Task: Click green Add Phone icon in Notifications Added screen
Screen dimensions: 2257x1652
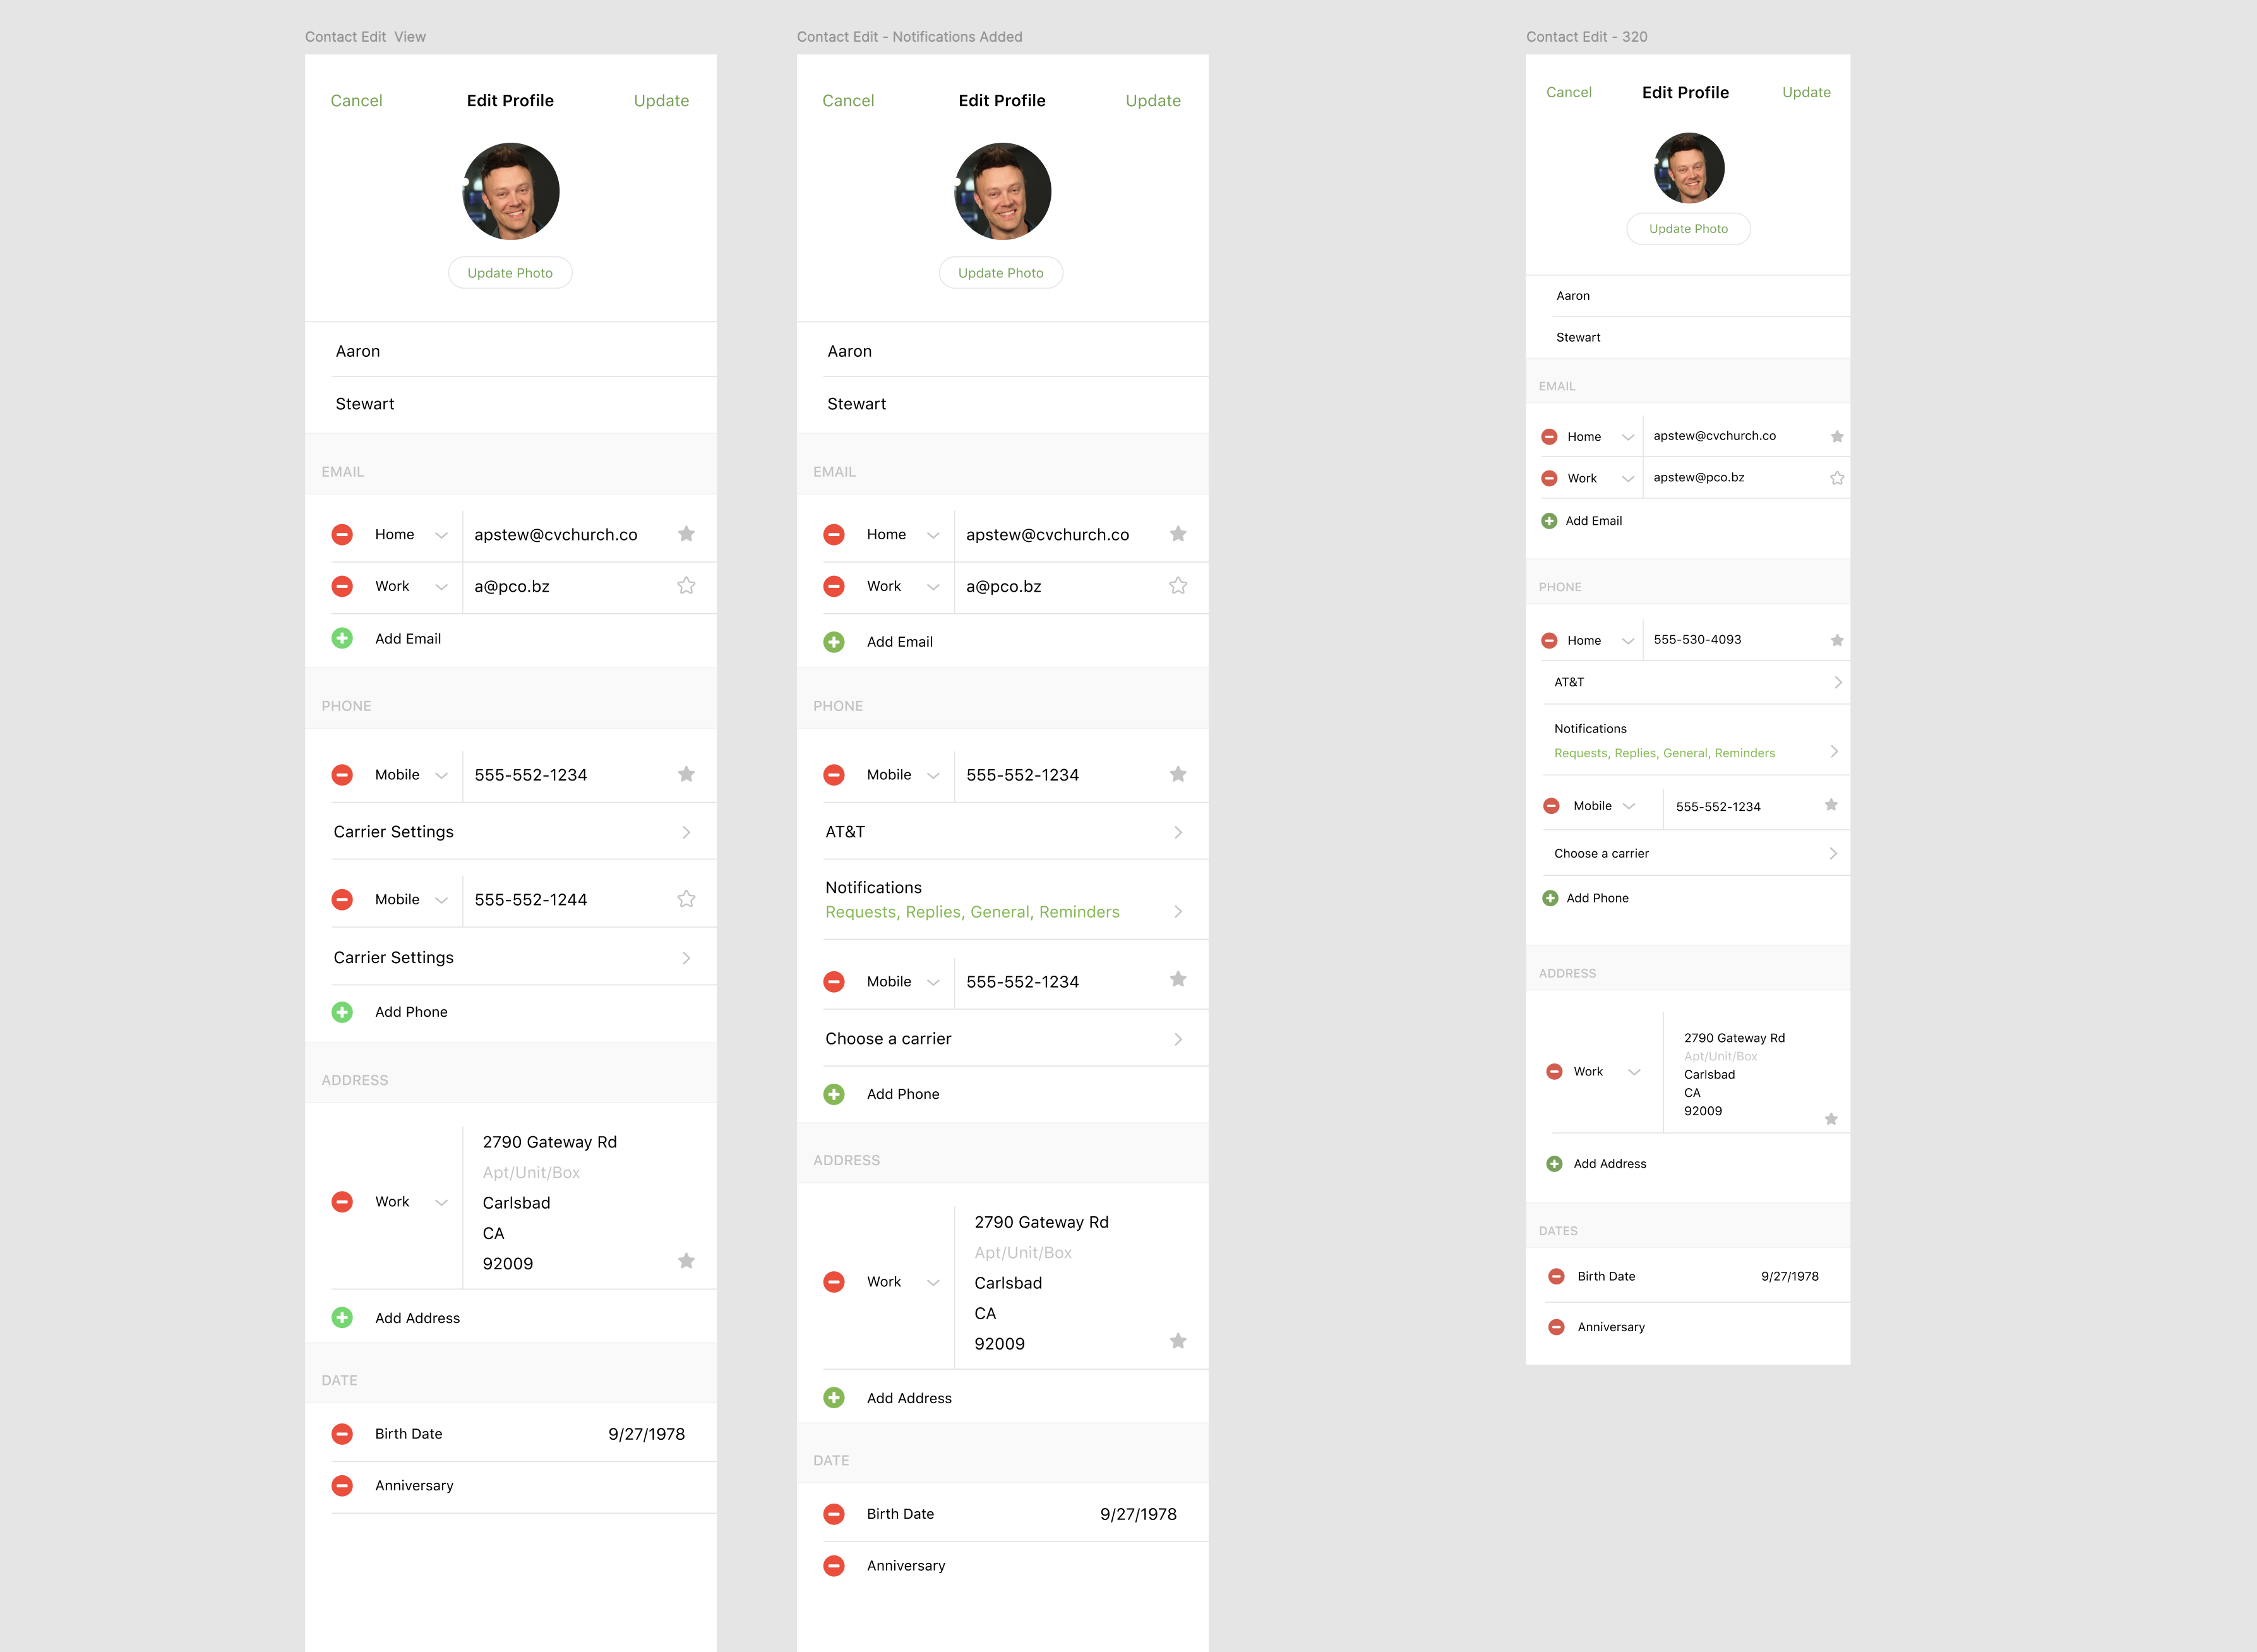Action: [834, 1094]
